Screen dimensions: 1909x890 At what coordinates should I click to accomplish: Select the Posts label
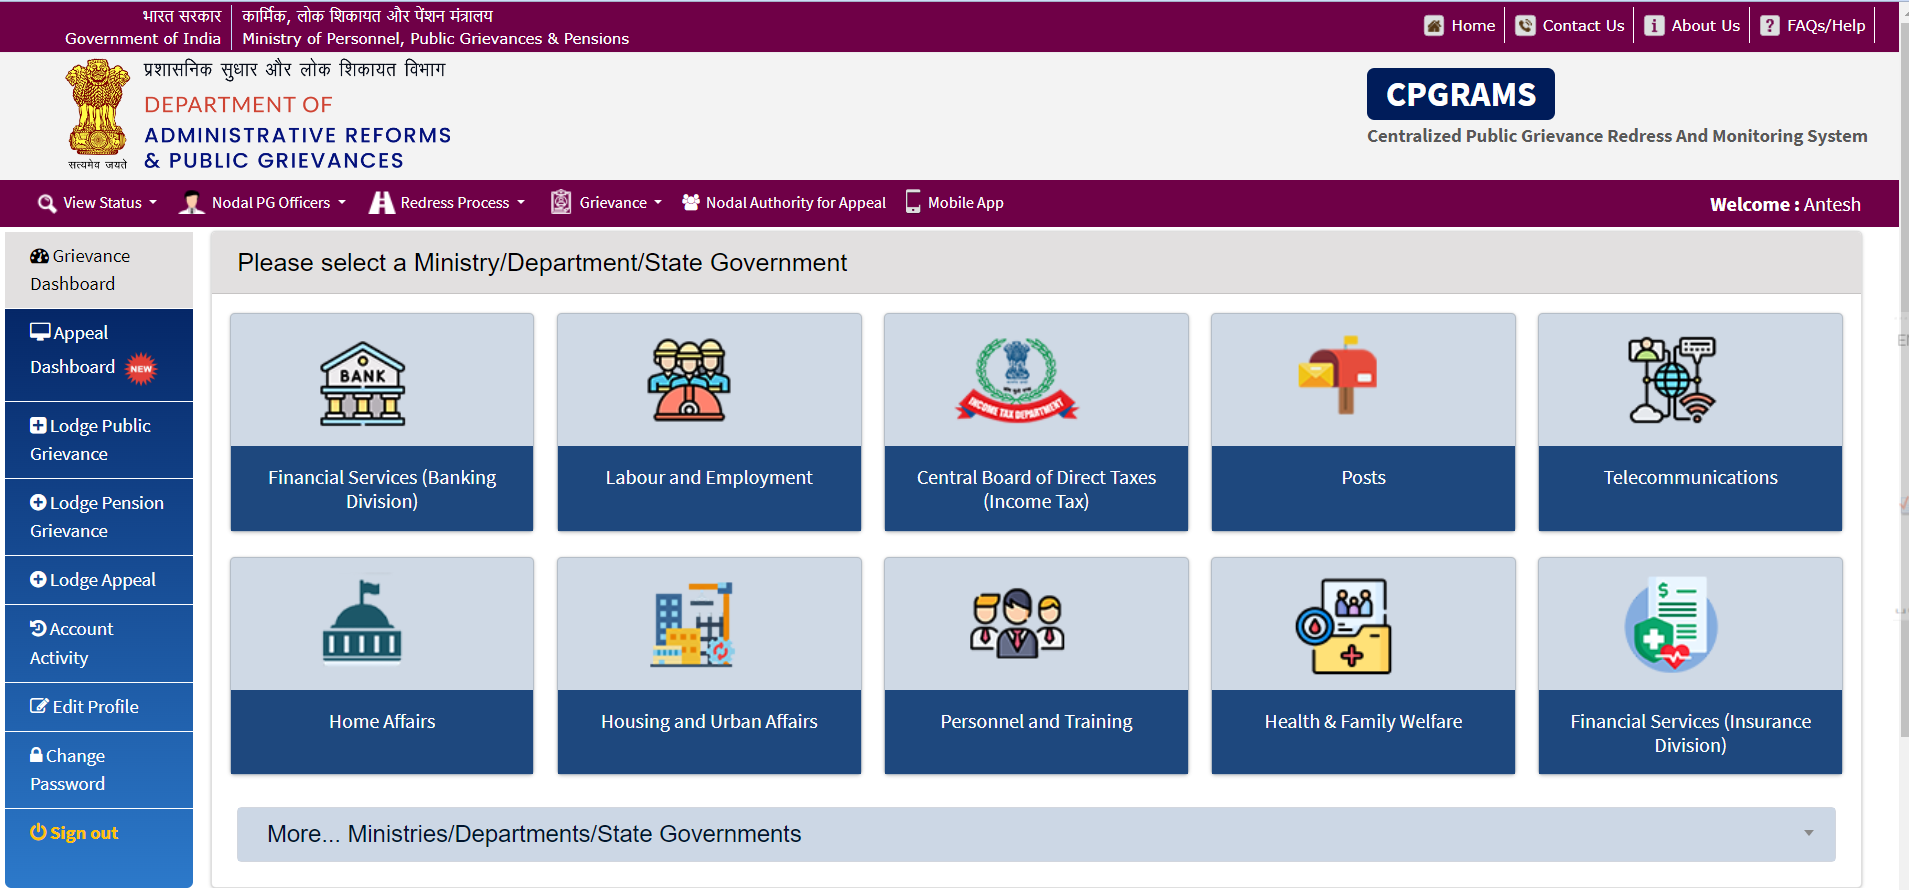[x=1363, y=478]
